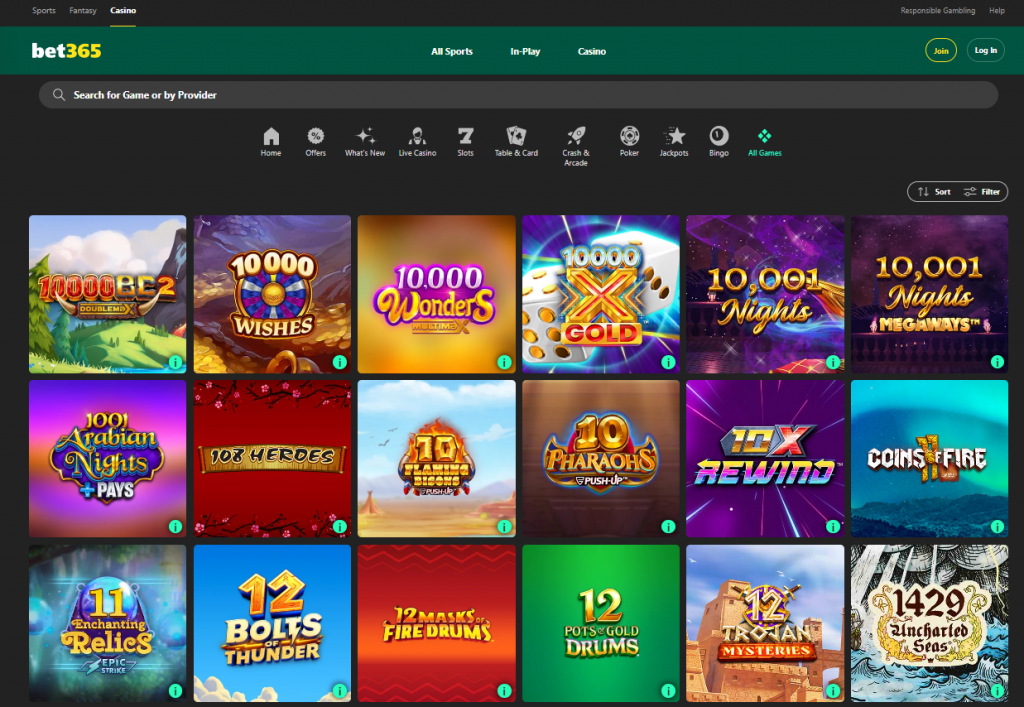The image size is (1024, 707).
Task: Show info for 12 Bolts of Thunder
Action: point(340,691)
